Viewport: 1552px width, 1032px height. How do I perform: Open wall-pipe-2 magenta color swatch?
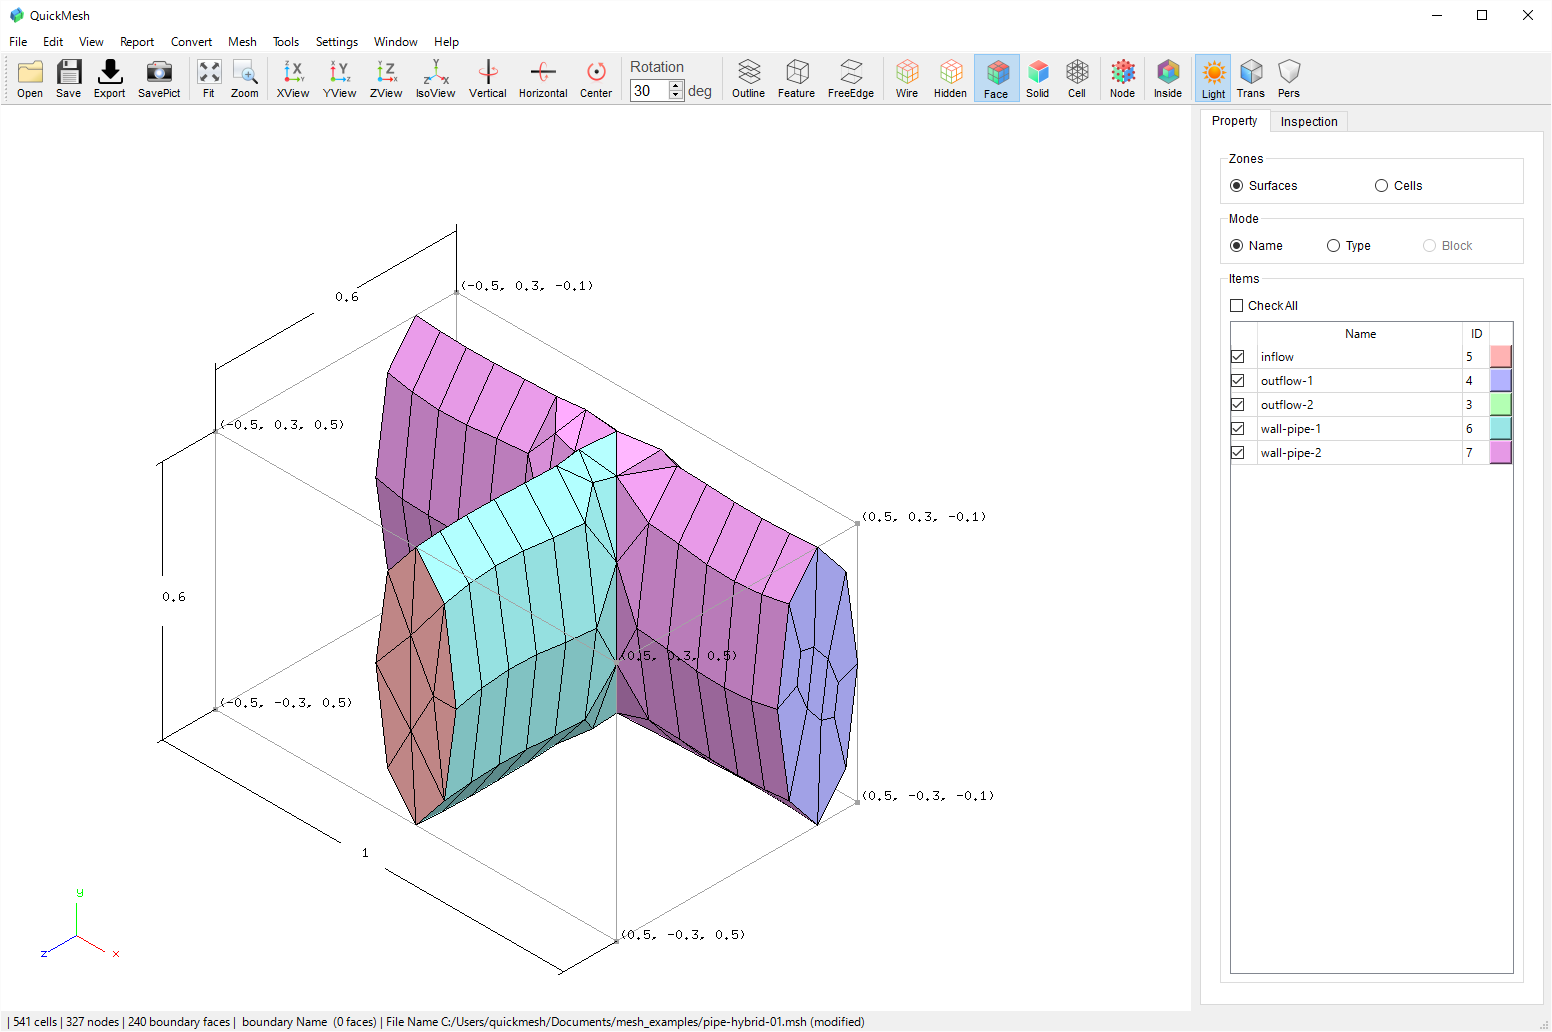coord(1500,453)
